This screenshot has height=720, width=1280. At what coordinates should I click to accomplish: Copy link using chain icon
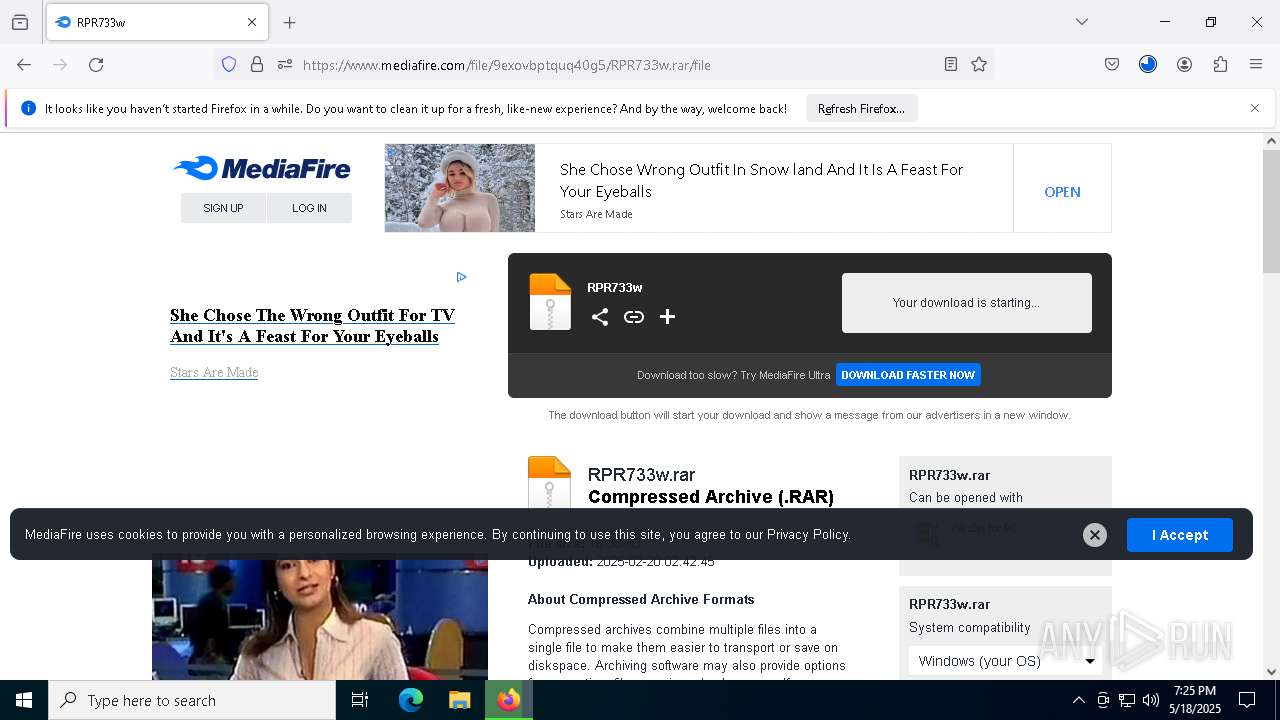click(x=634, y=317)
